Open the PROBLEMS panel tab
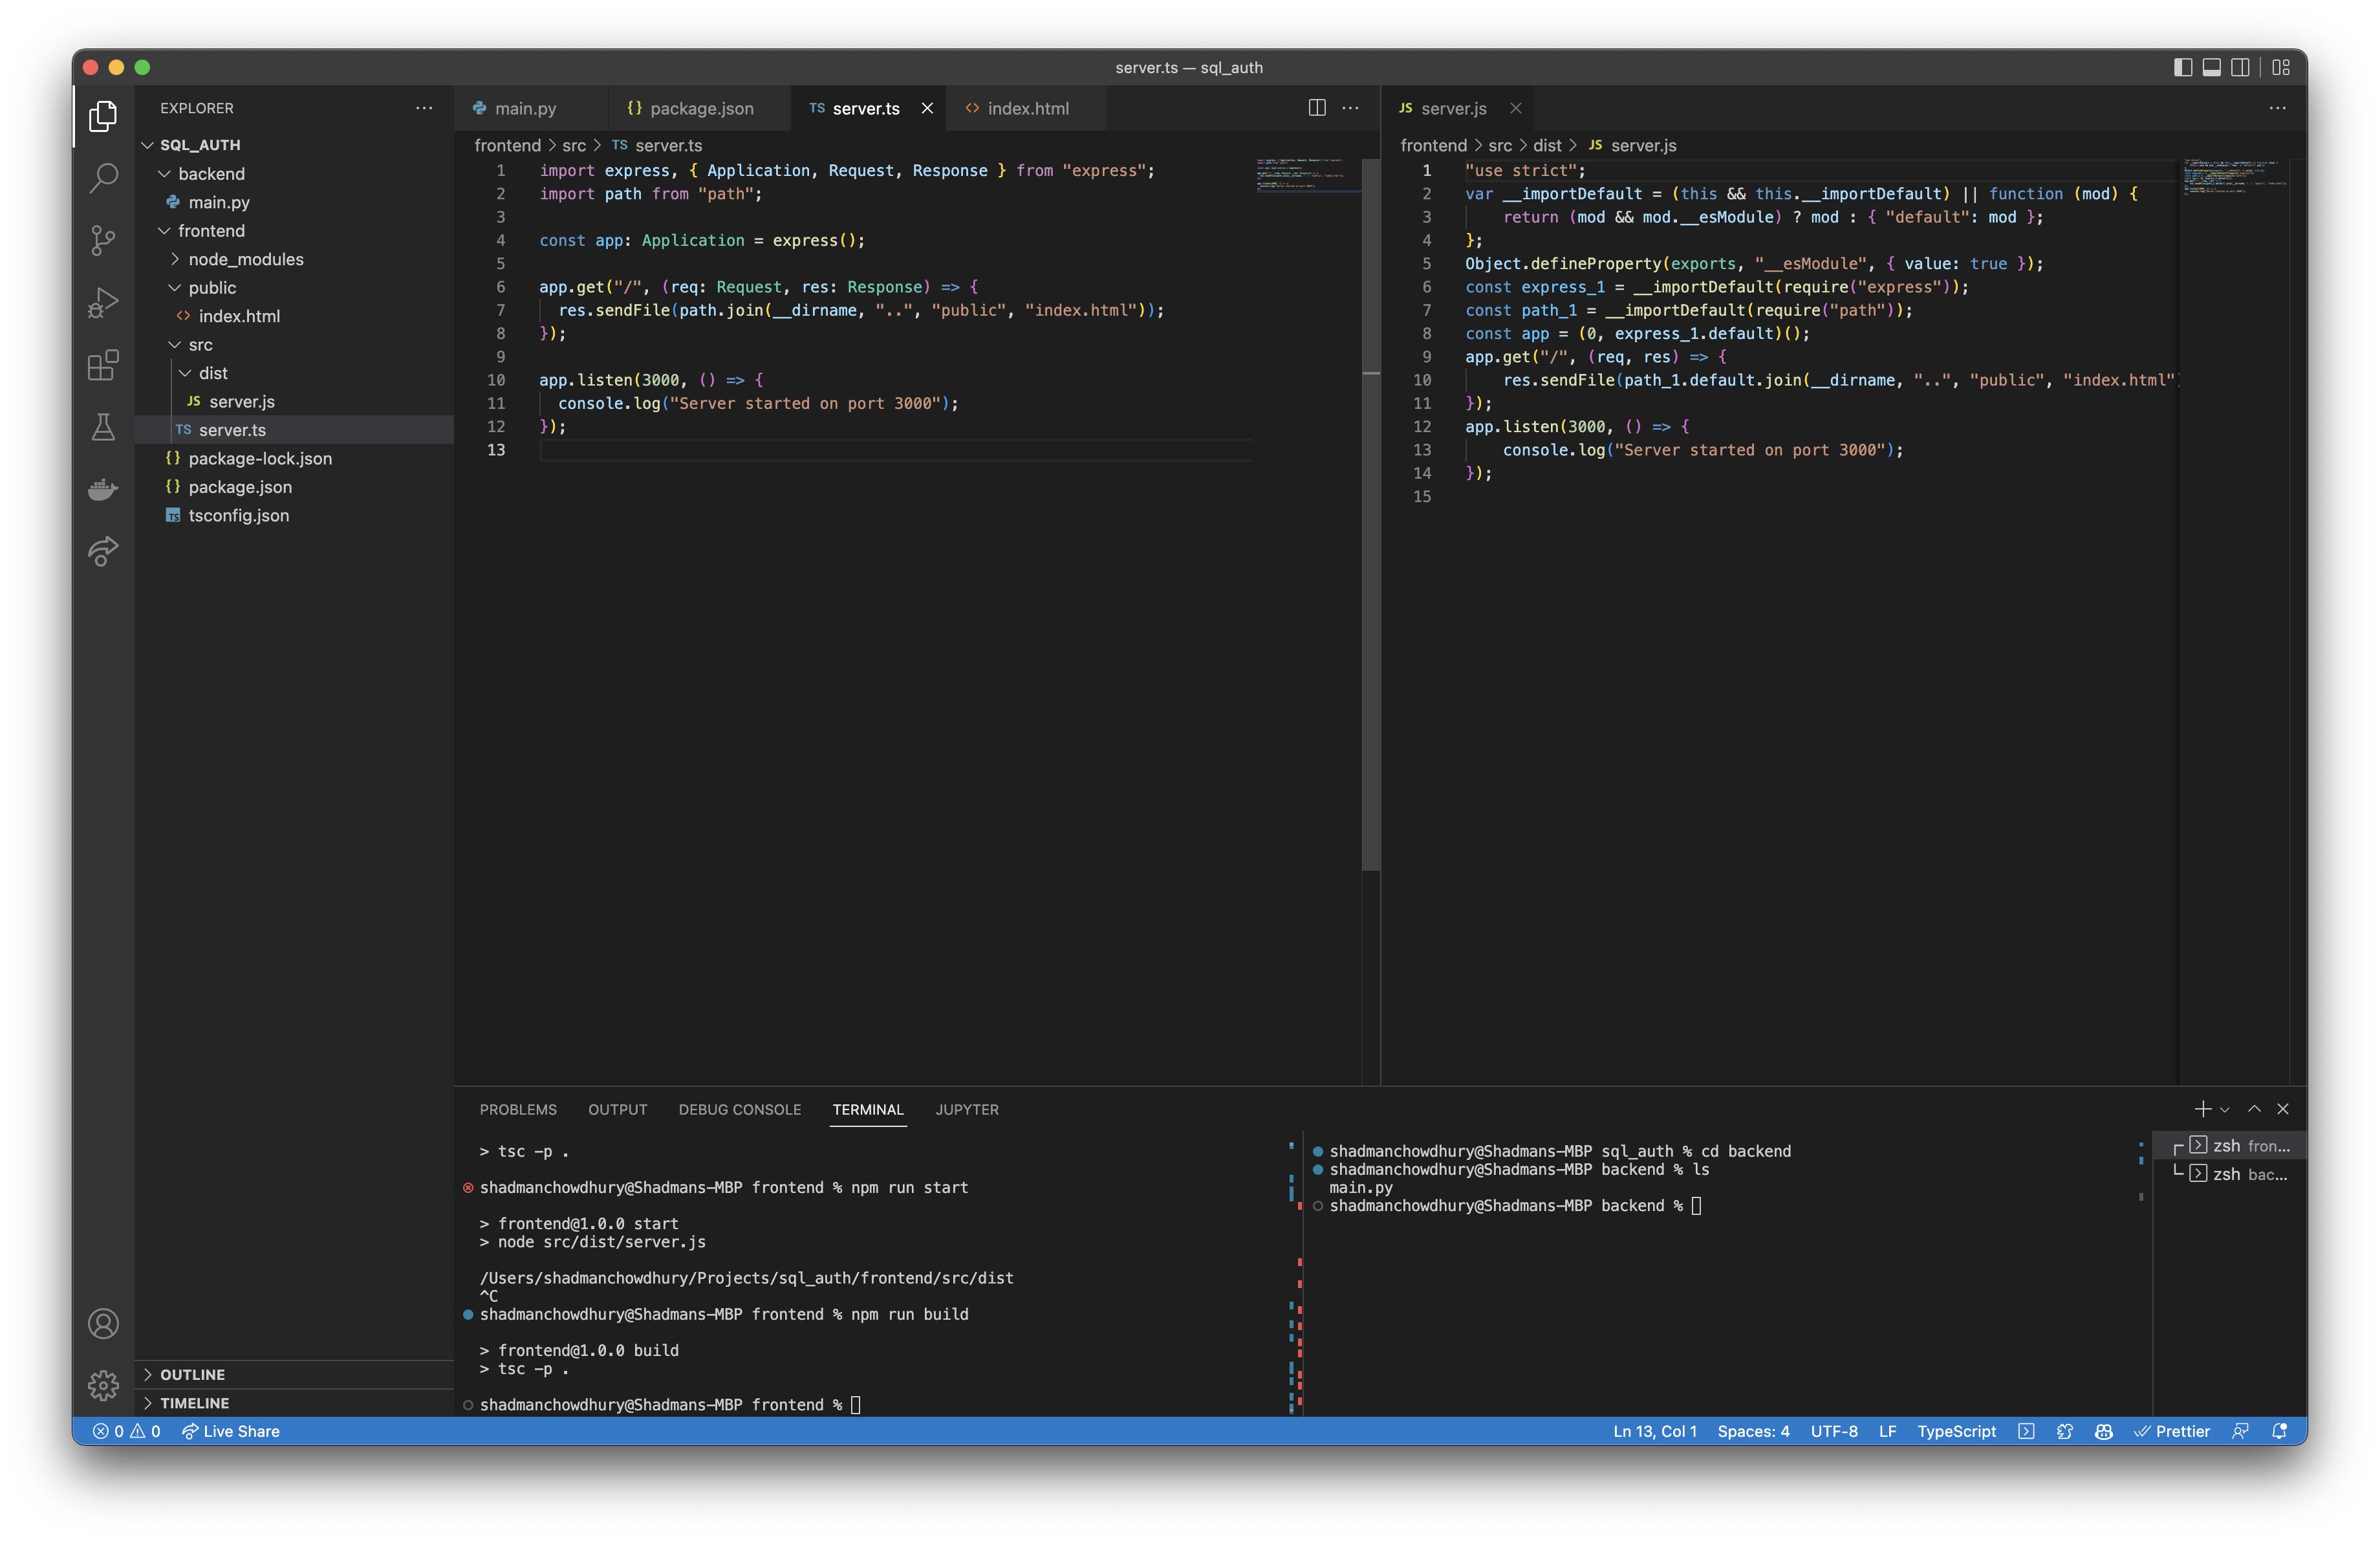 pos(517,1109)
